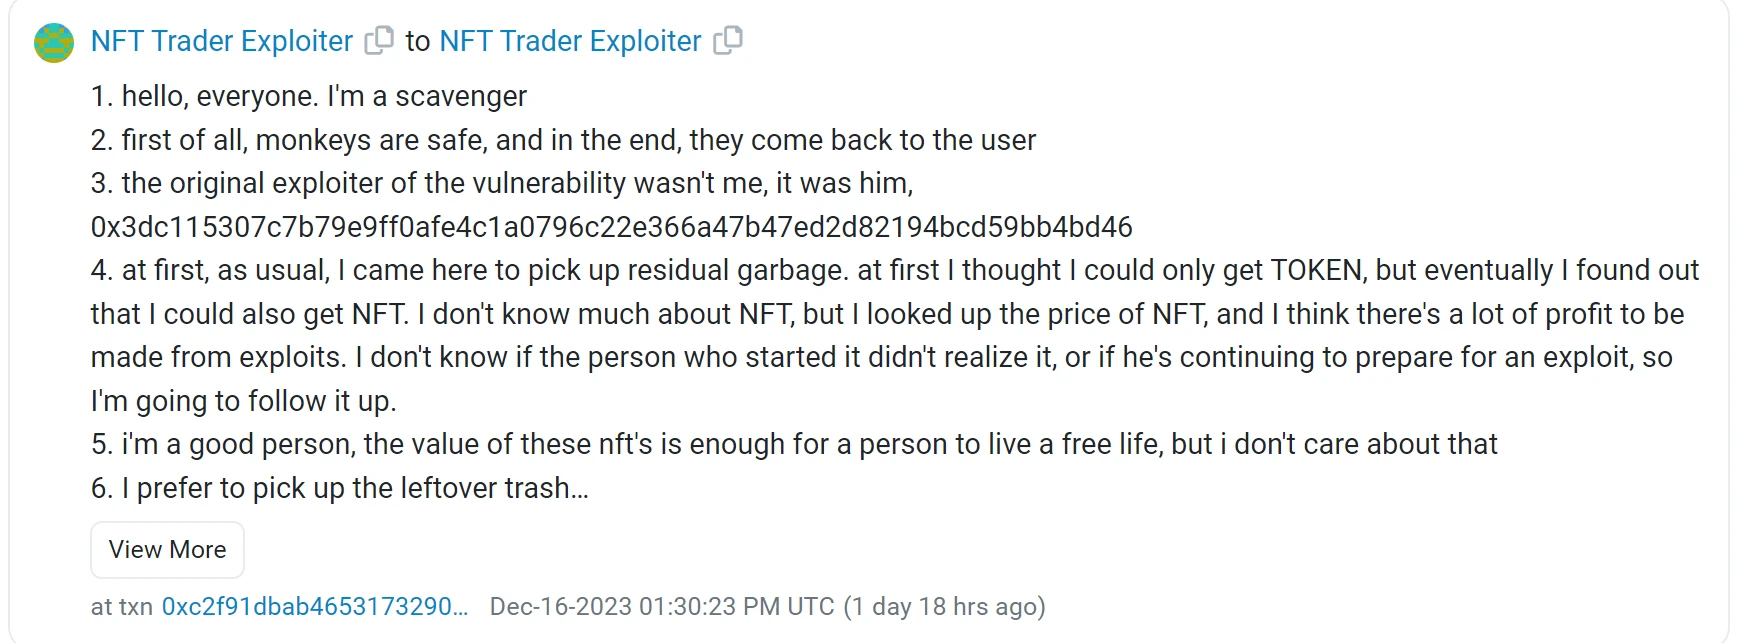Open transaction 0xc2f91dbab46531732...
This screenshot has height=643, width=1743.
pos(315,605)
